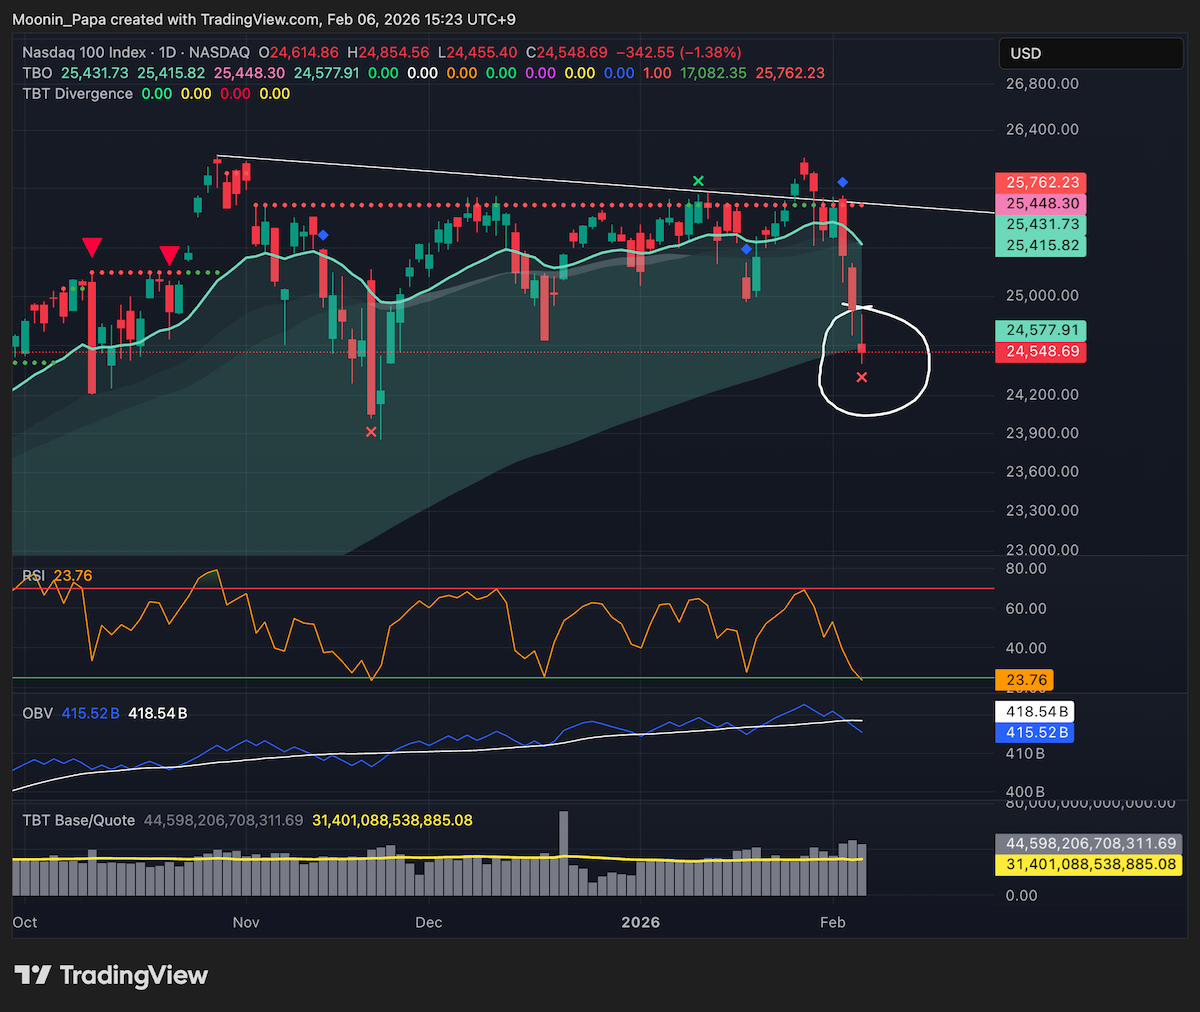This screenshot has width=1200, height=1012.
Task: Click the 23,300.00 price scale tick
Action: [1042, 511]
